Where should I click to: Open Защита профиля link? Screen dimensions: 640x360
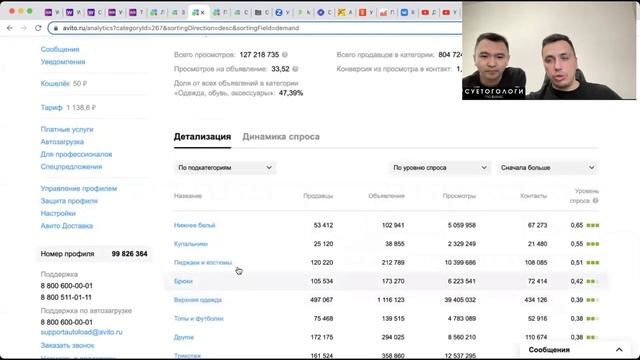coord(69,201)
